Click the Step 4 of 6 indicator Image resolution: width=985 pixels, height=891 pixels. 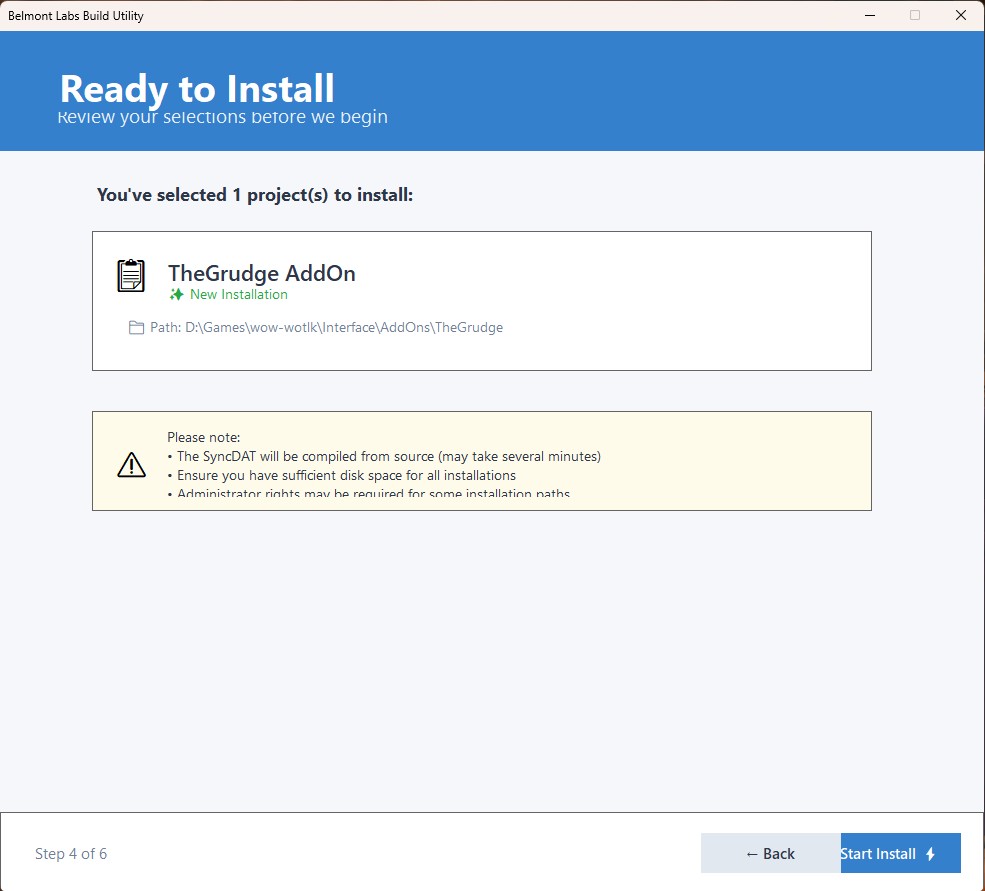[71, 854]
